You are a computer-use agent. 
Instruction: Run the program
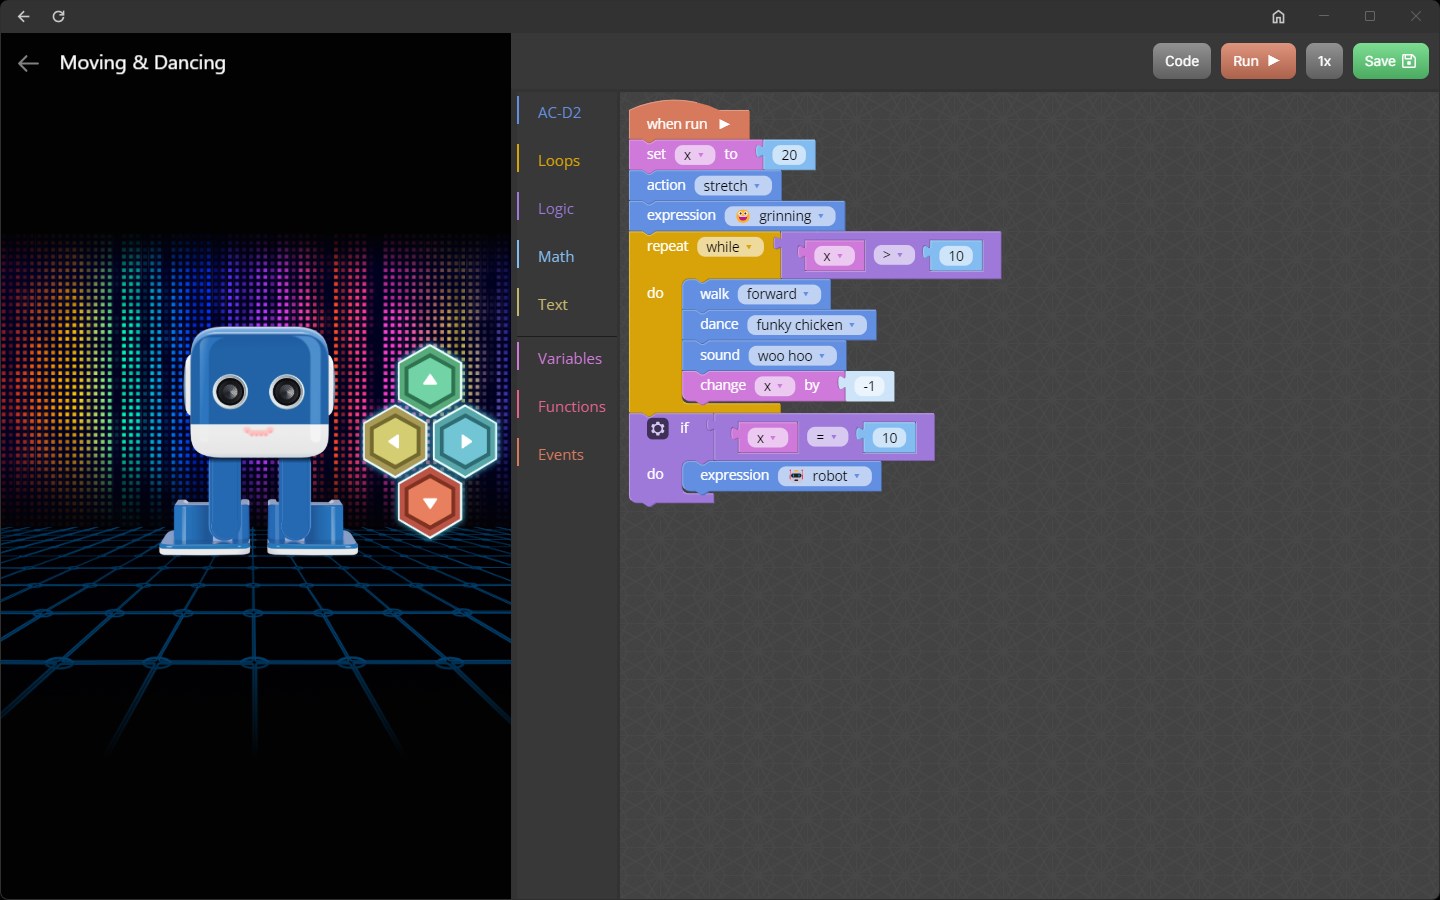(x=1257, y=61)
